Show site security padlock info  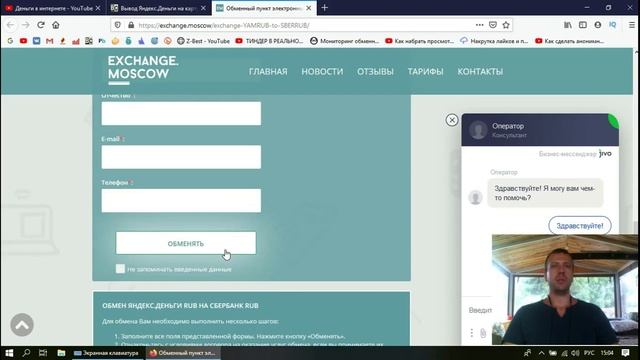tap(131, 25)
